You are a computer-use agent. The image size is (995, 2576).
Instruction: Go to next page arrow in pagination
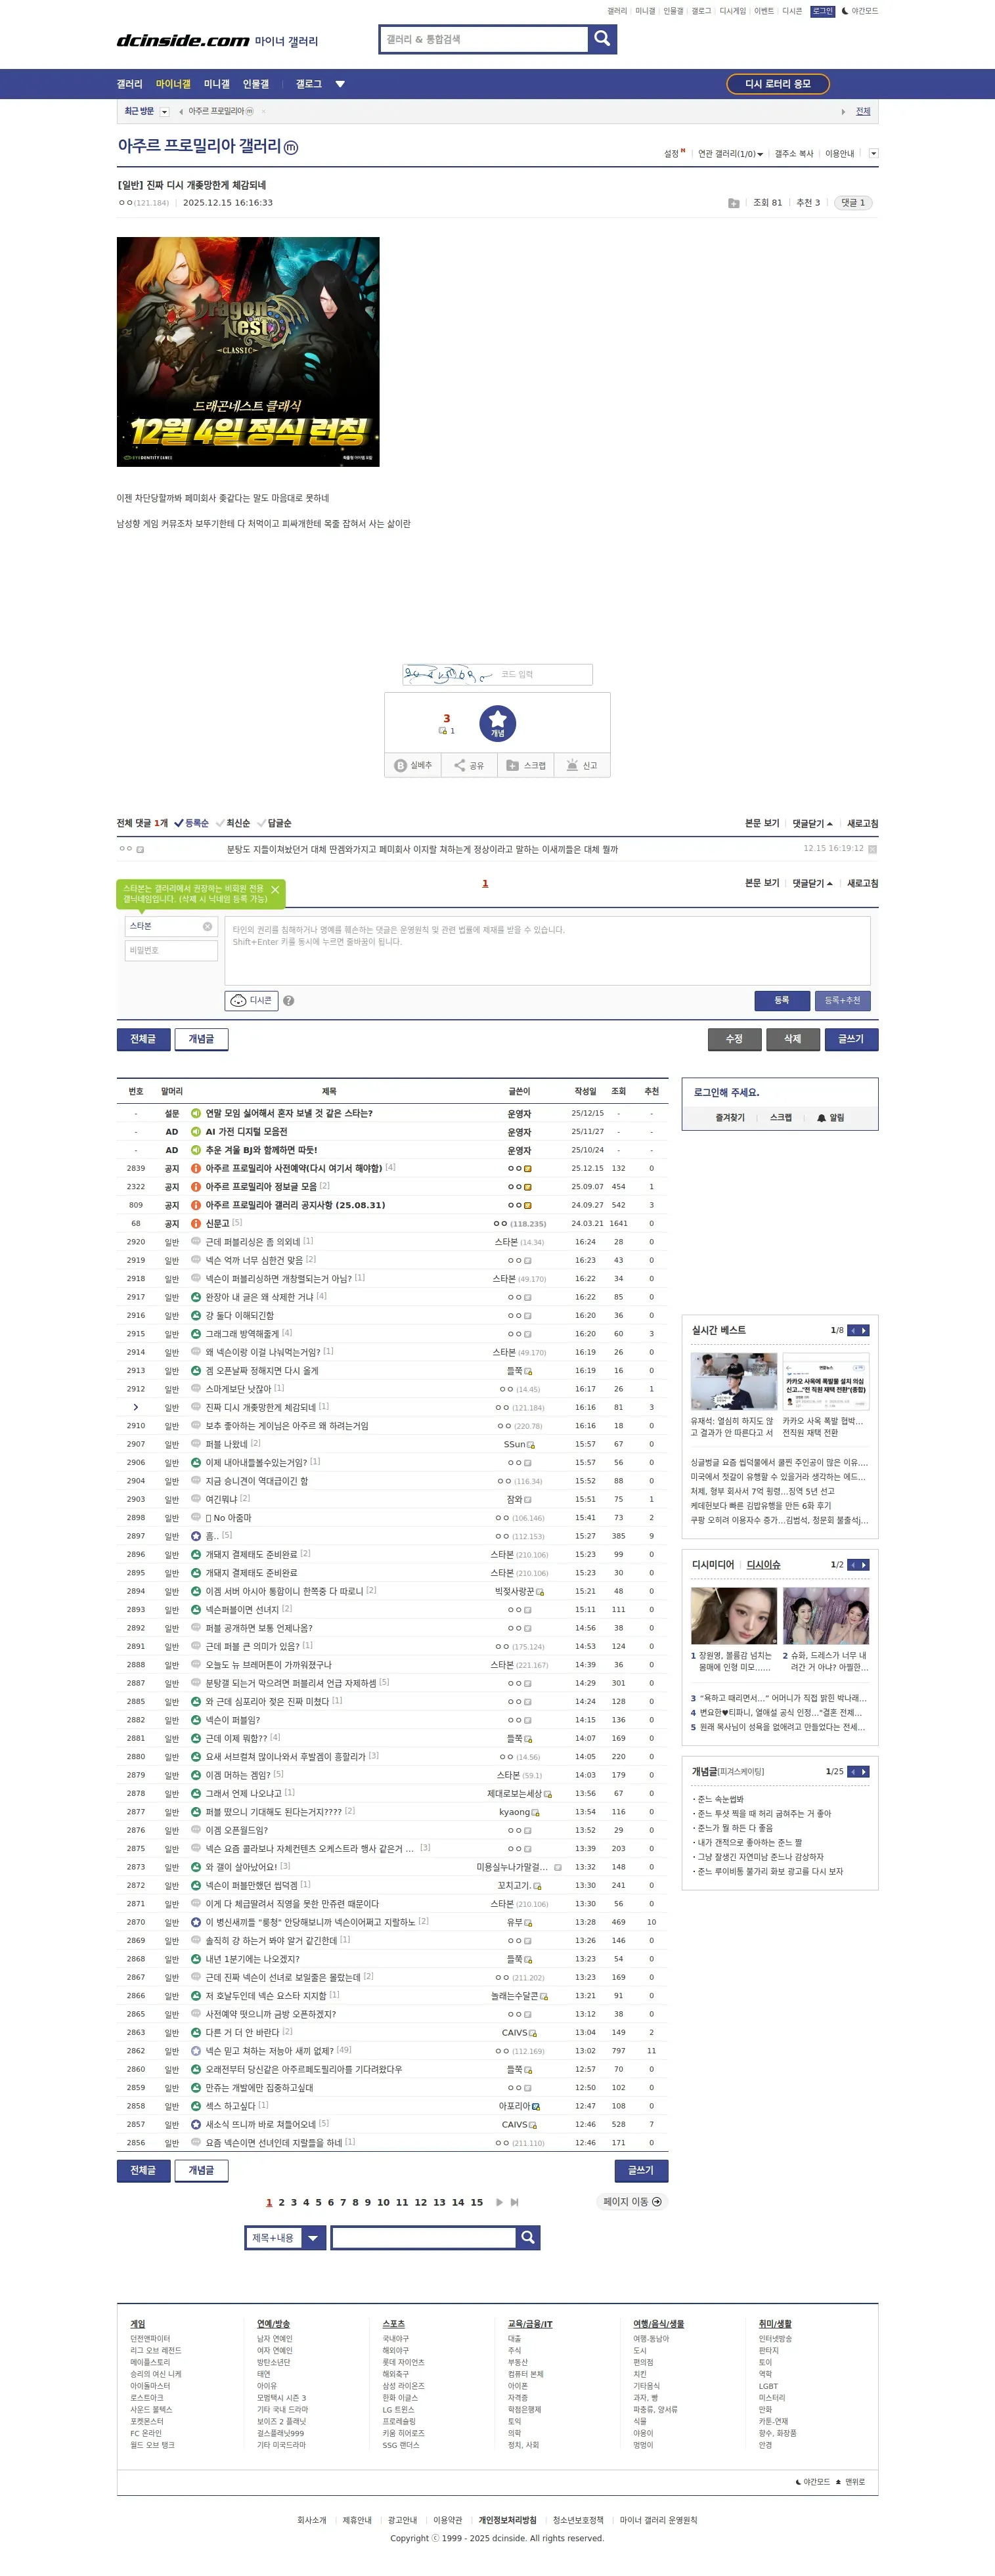499,2202
